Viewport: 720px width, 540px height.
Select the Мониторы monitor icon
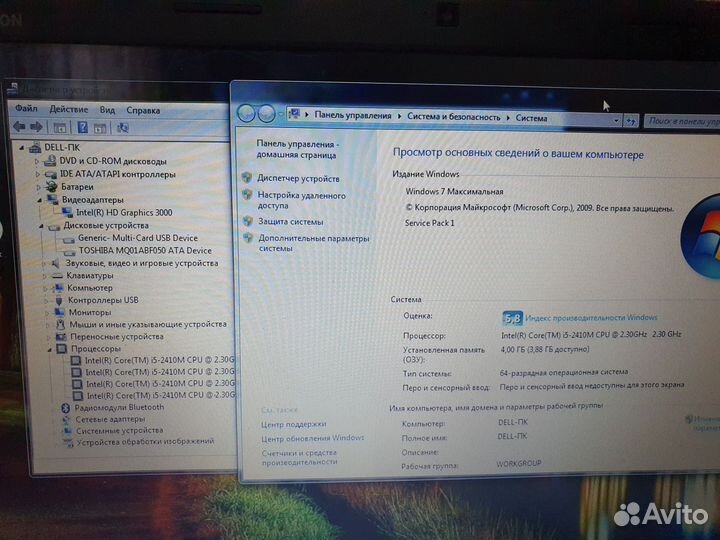60,312
